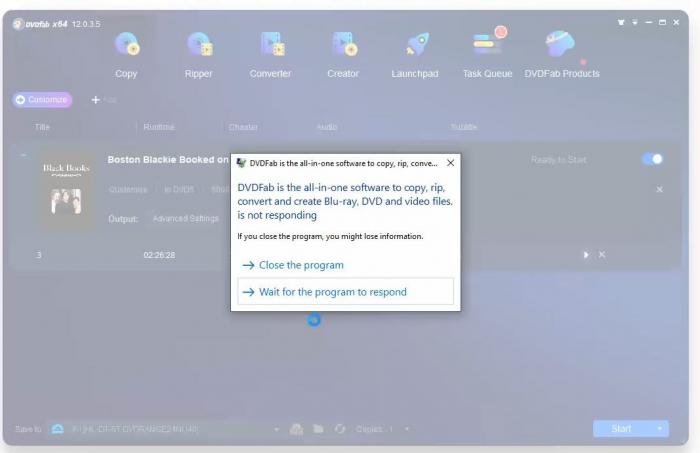Click the Black Books cover thumbnail
Viewport: 700px width, 453px height.
[66, 191]
